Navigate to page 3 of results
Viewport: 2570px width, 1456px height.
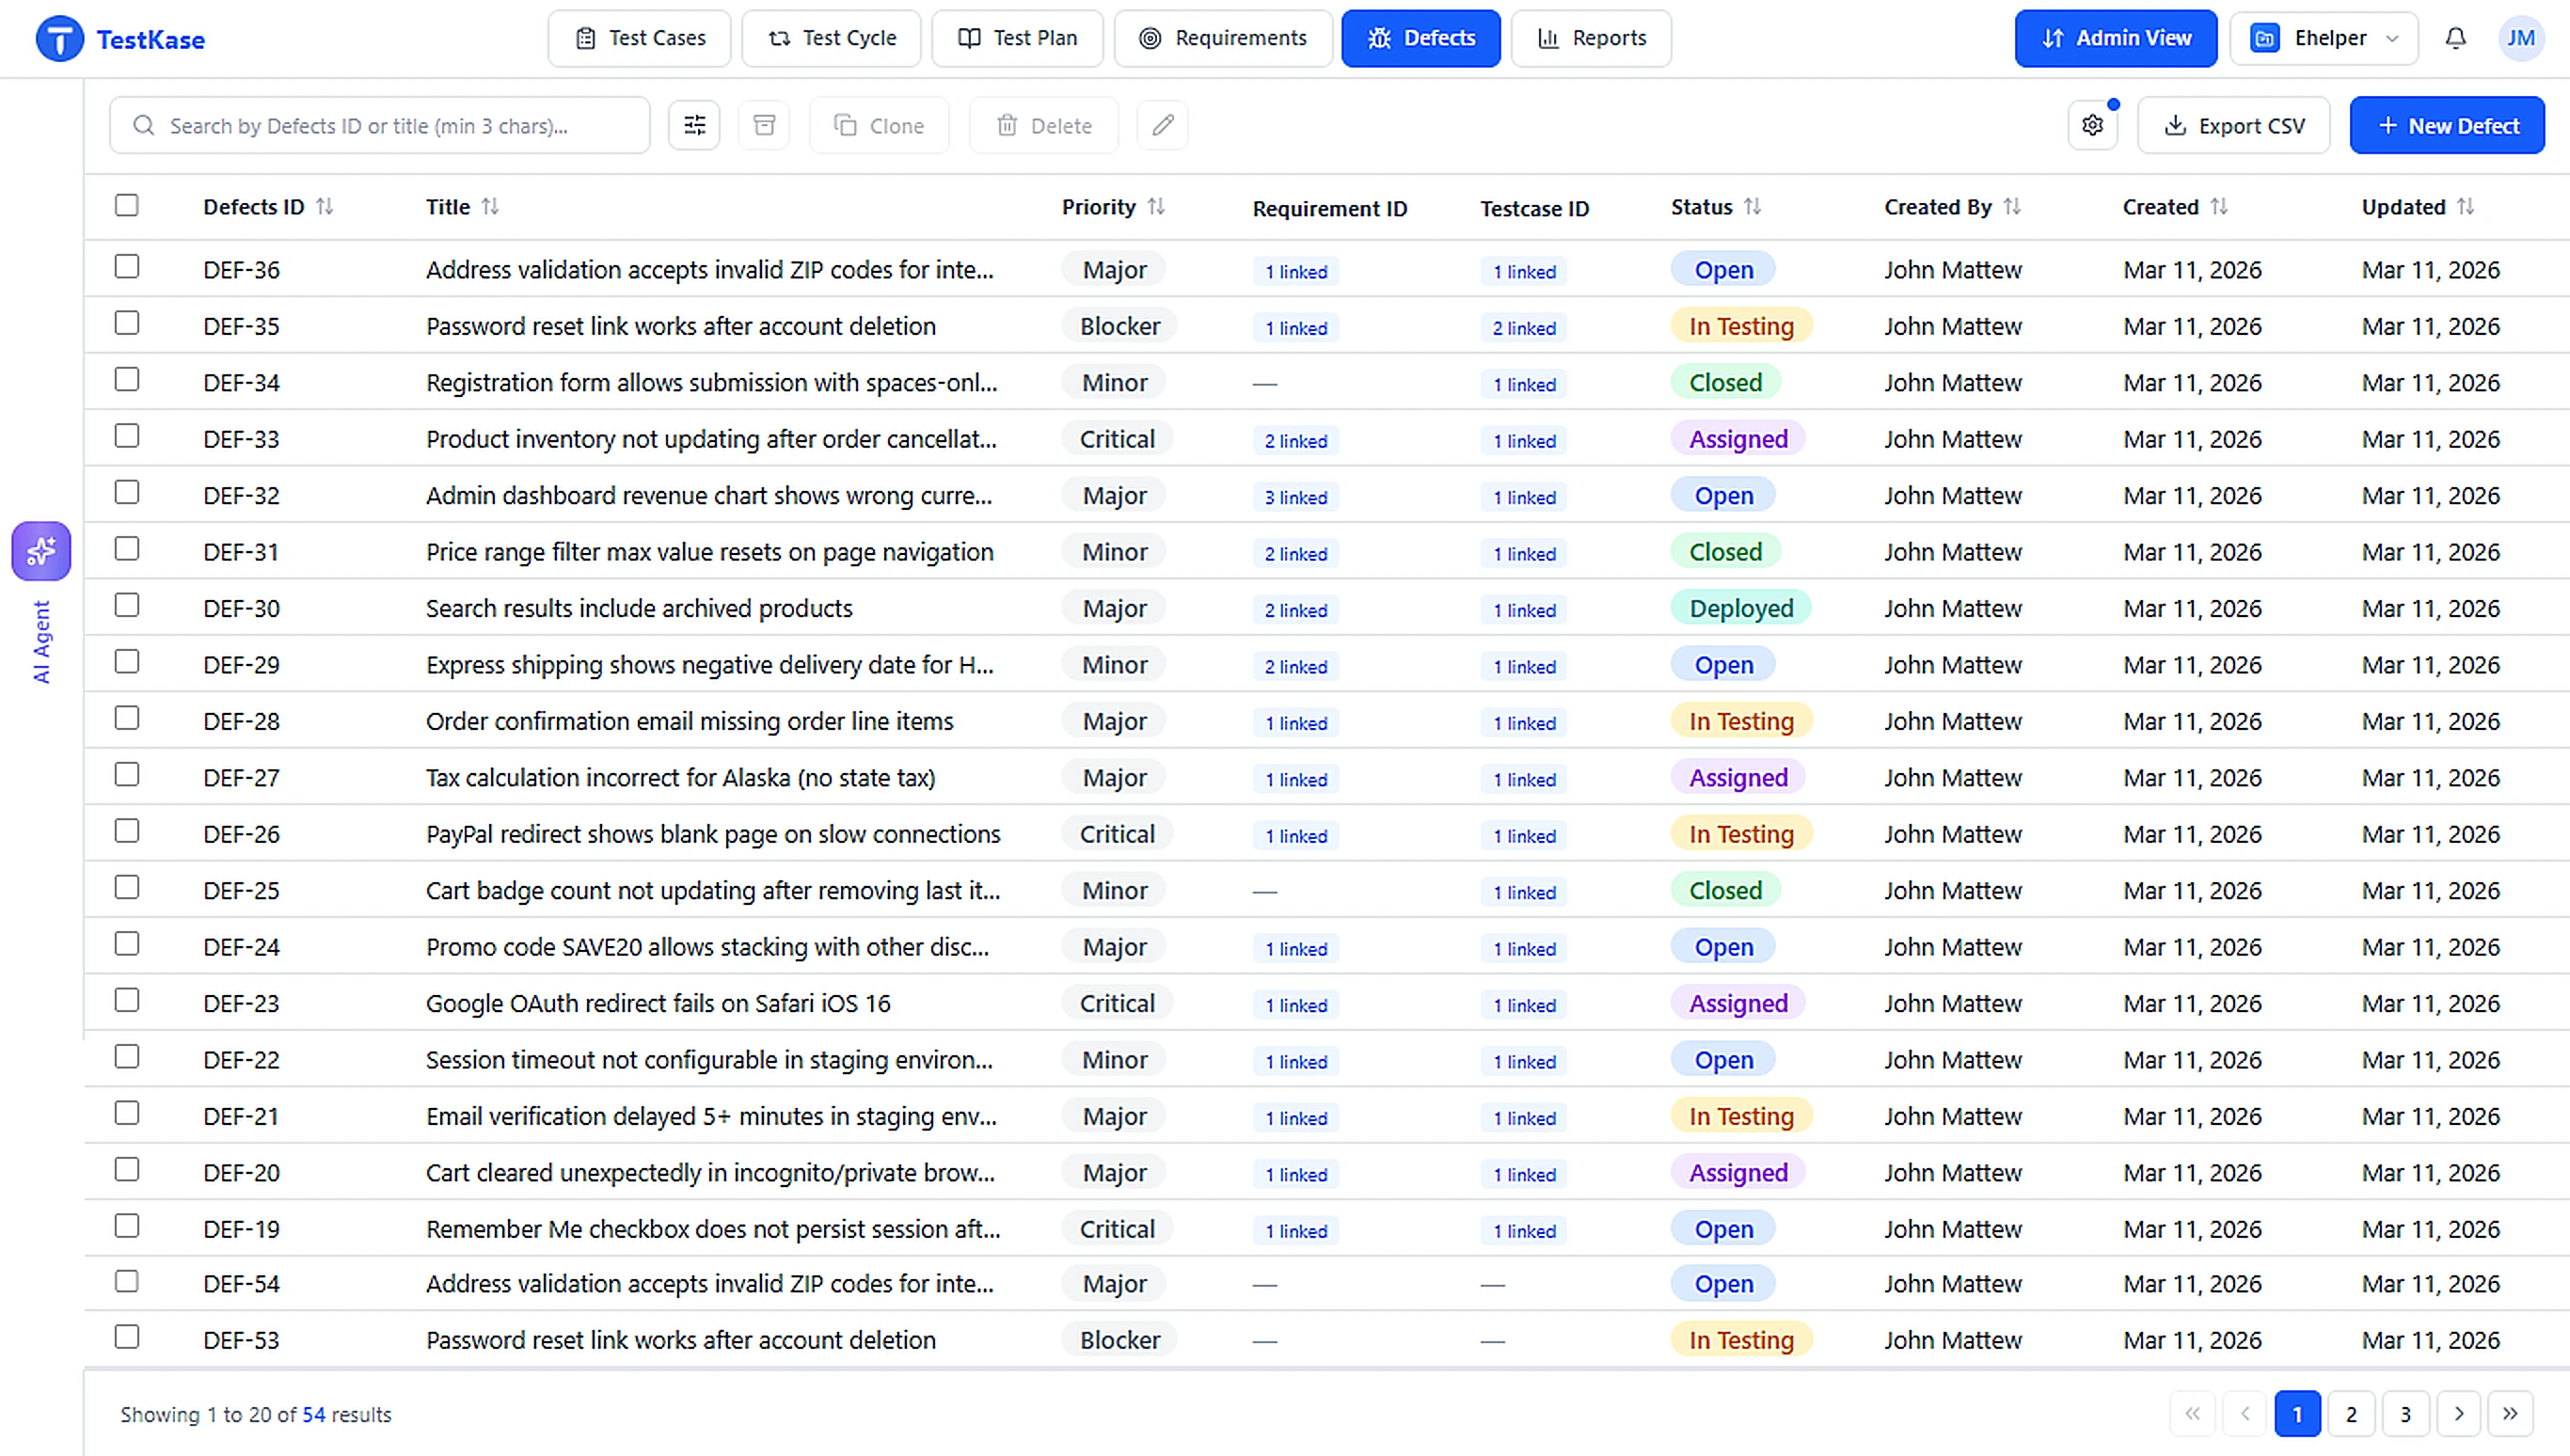point(2406,1414)
